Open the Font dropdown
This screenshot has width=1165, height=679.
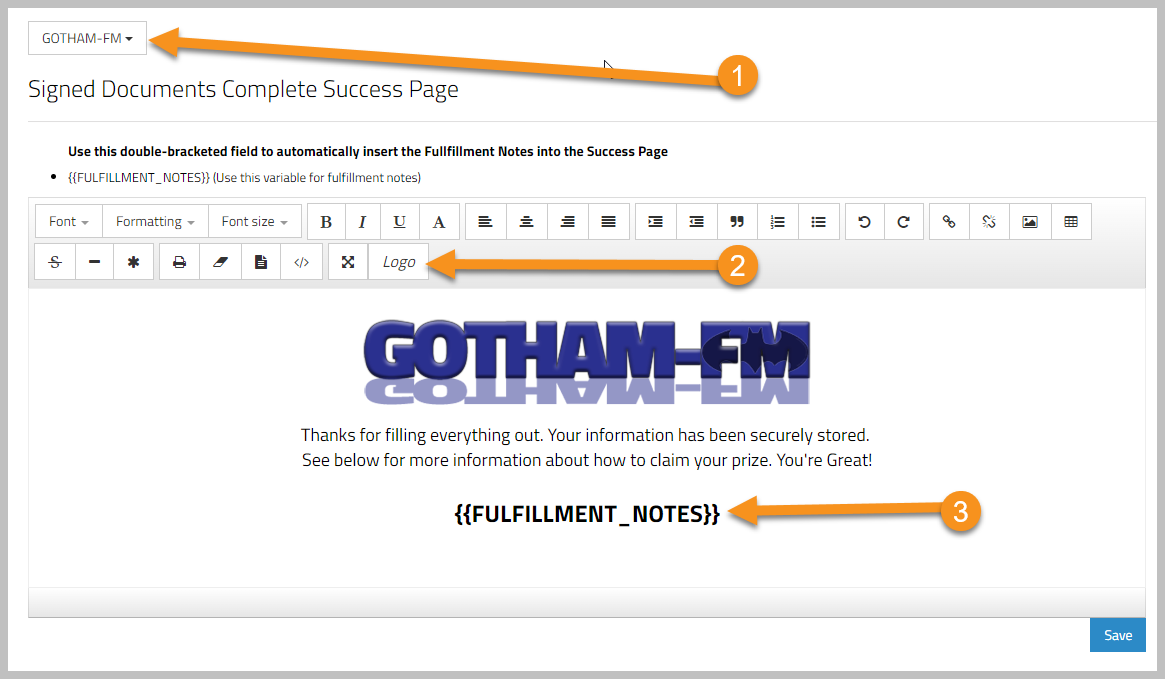coord(69,221)
